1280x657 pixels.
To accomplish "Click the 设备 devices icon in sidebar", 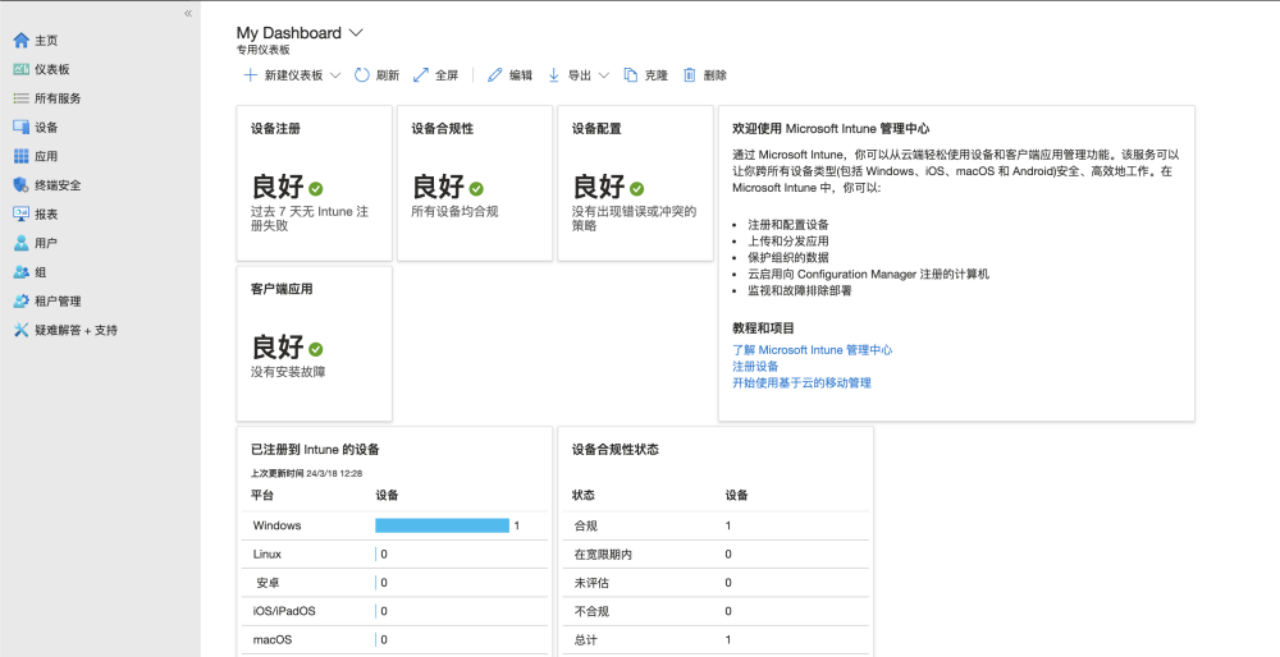I will coord(21,127).
